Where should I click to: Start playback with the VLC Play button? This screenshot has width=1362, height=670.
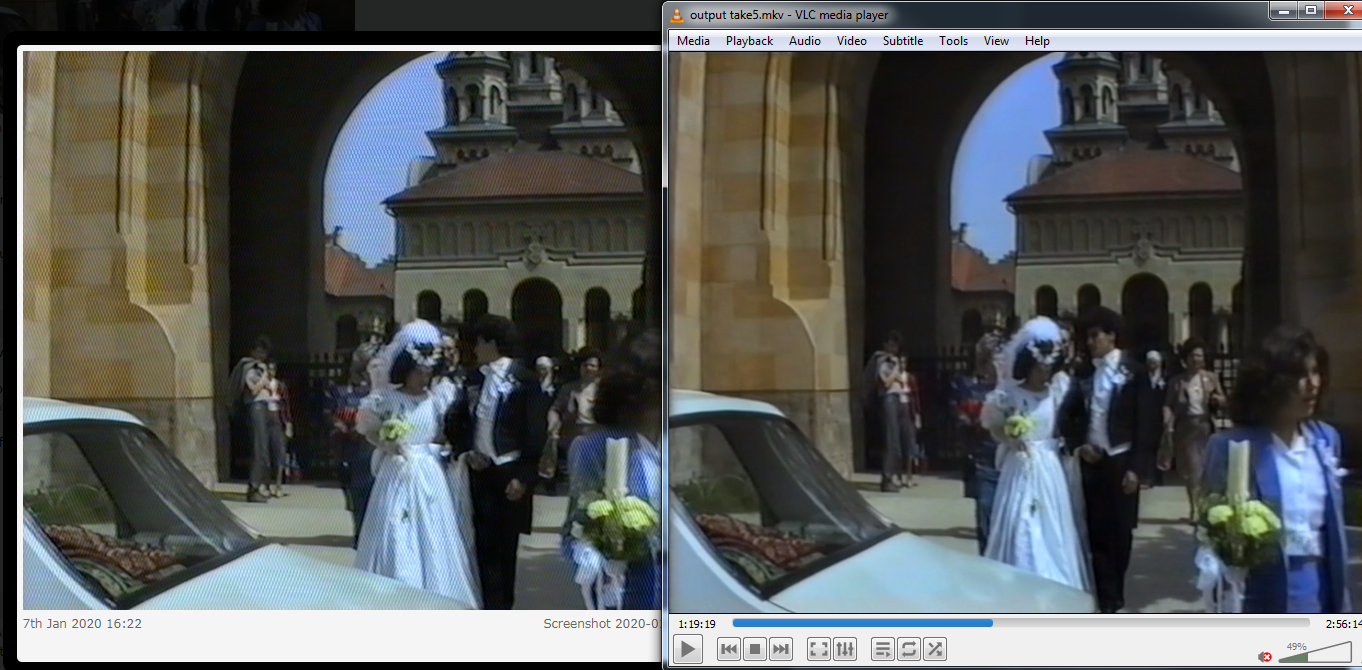[x=687, y=649]
